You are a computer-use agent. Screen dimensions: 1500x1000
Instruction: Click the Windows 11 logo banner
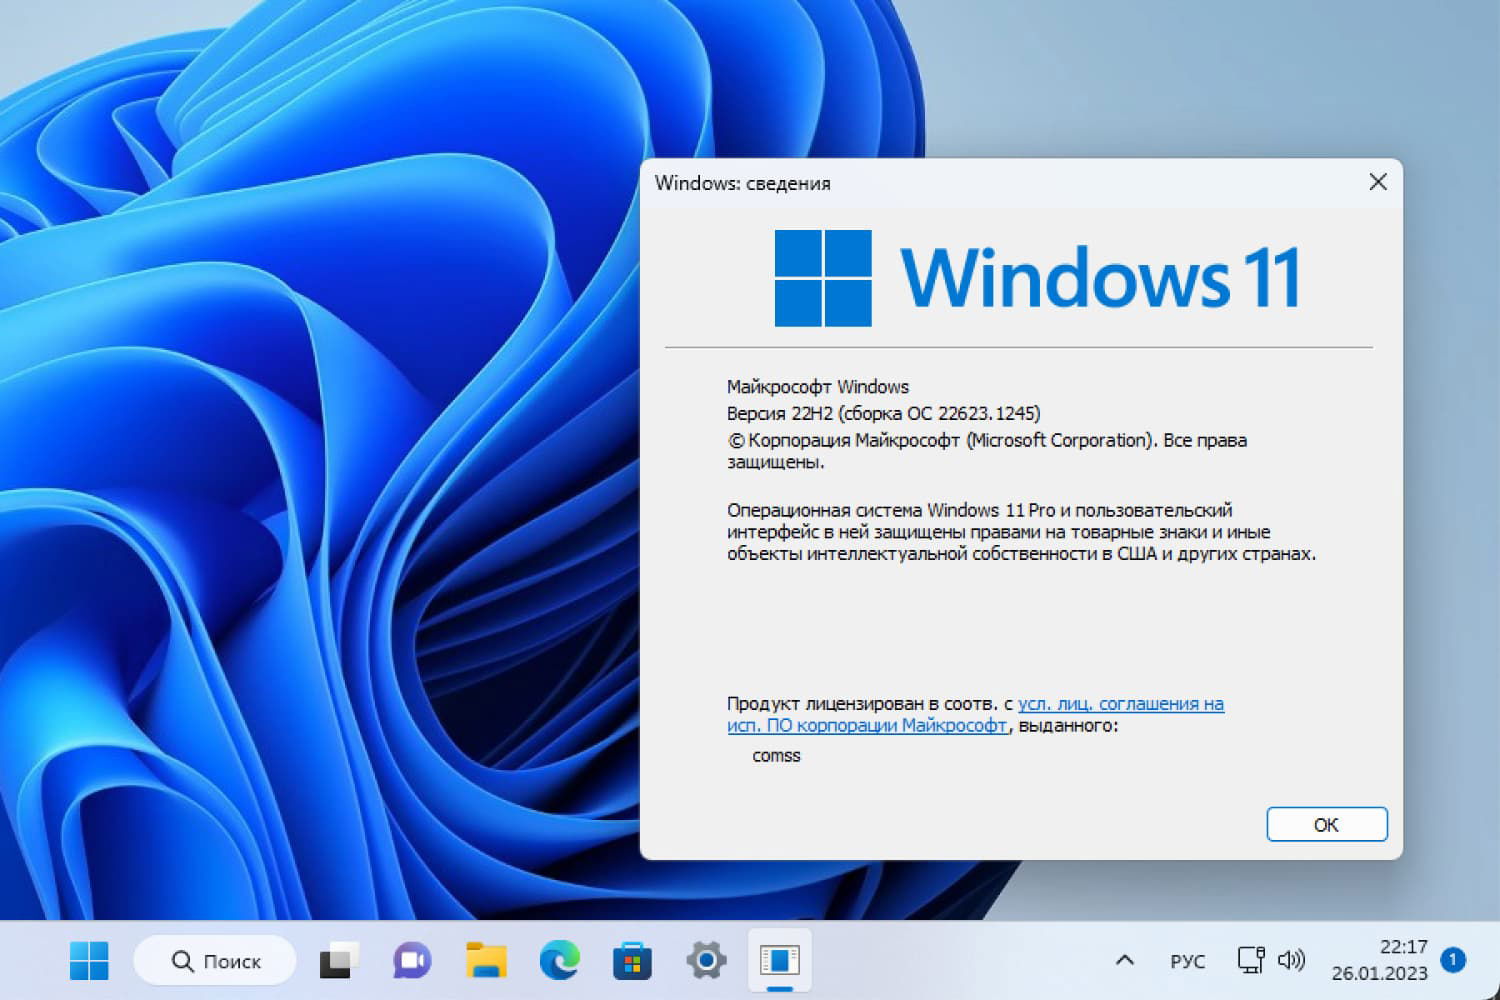tap(1037, 278)
